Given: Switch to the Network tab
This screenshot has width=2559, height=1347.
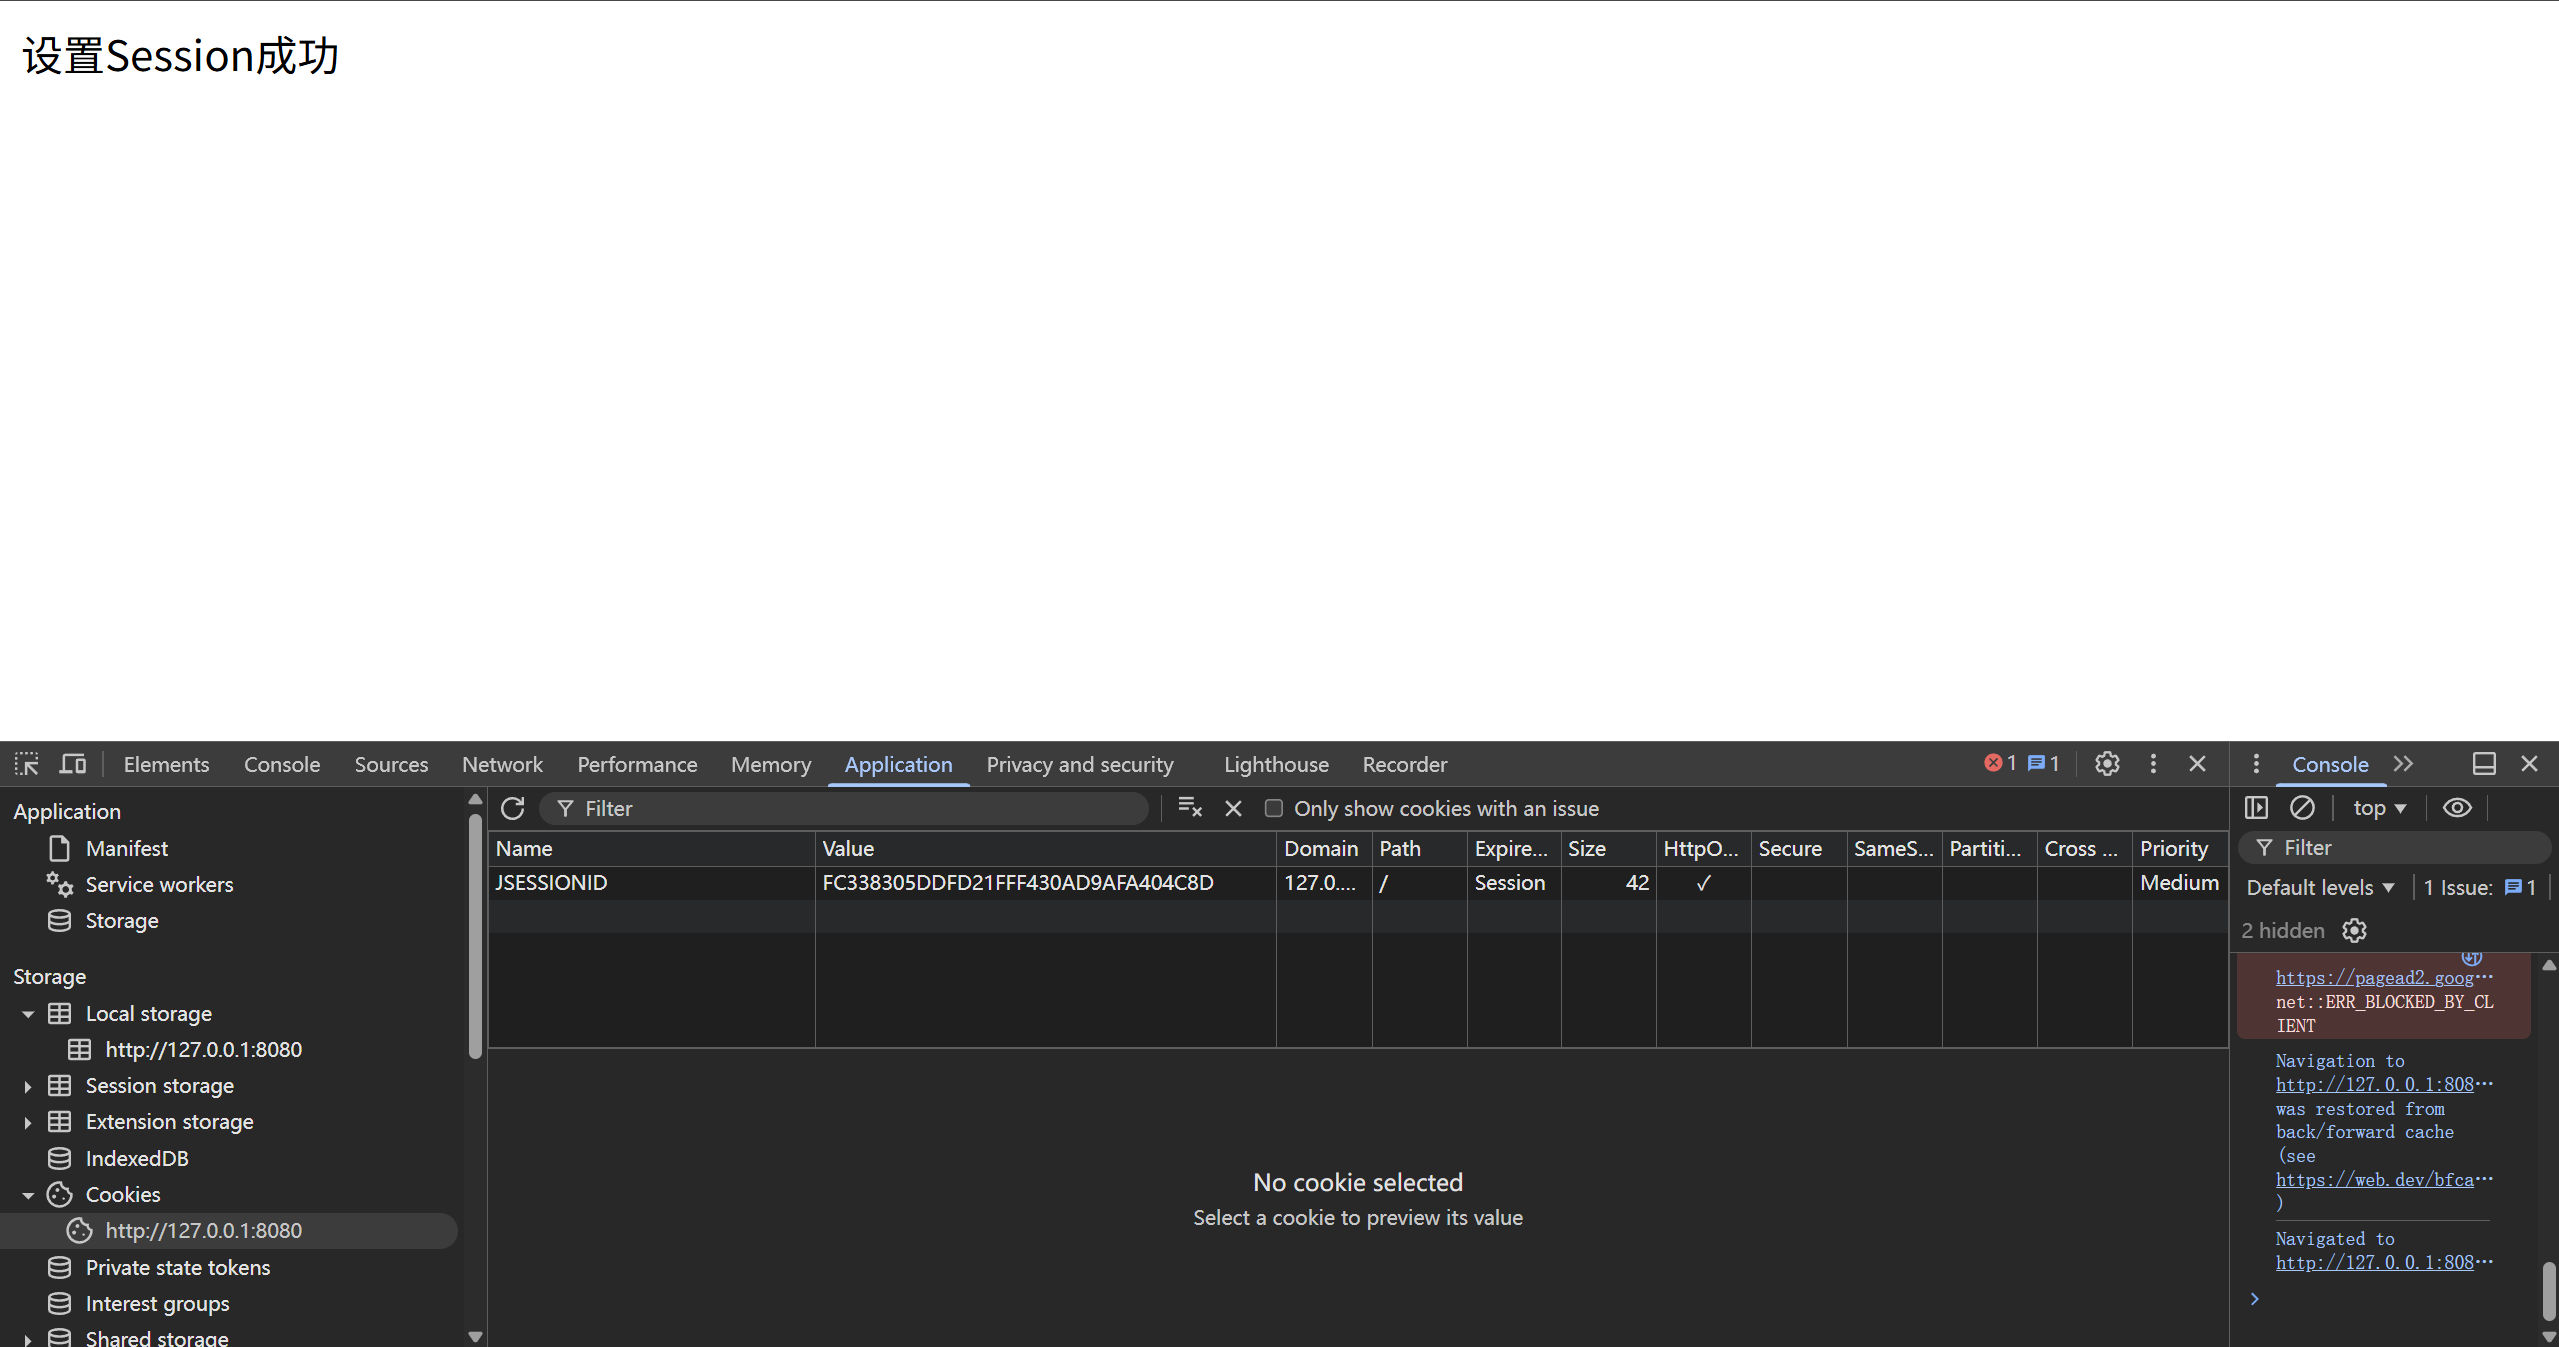Looking at the screenshot, I should click(502, 764).
